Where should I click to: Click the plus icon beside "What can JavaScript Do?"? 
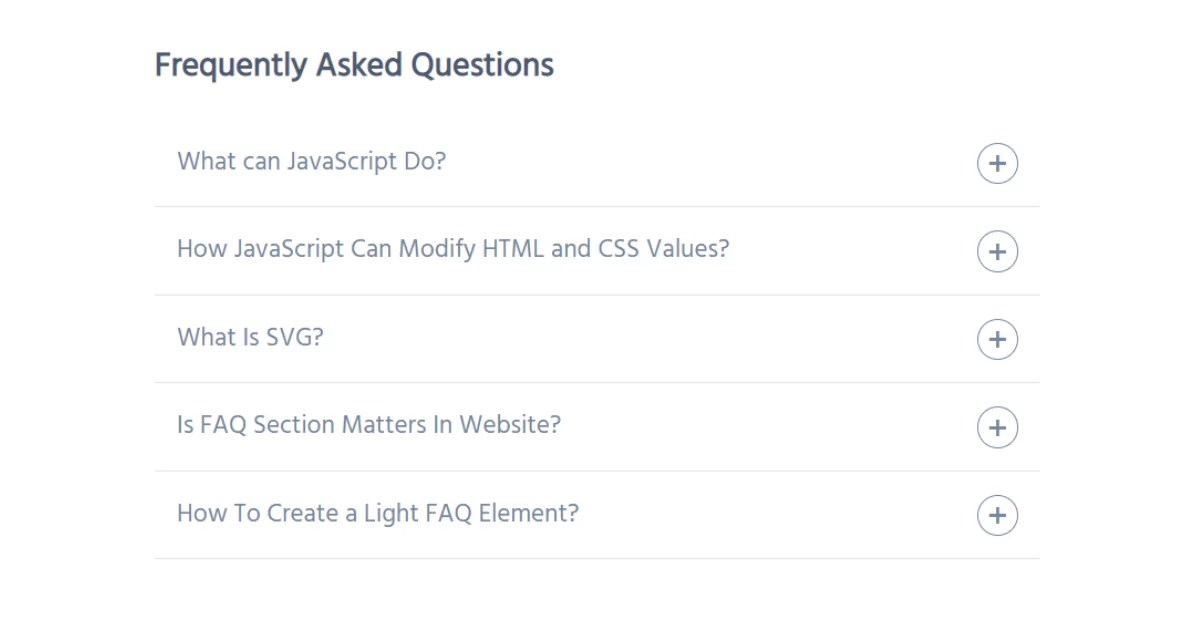(997, 162)
